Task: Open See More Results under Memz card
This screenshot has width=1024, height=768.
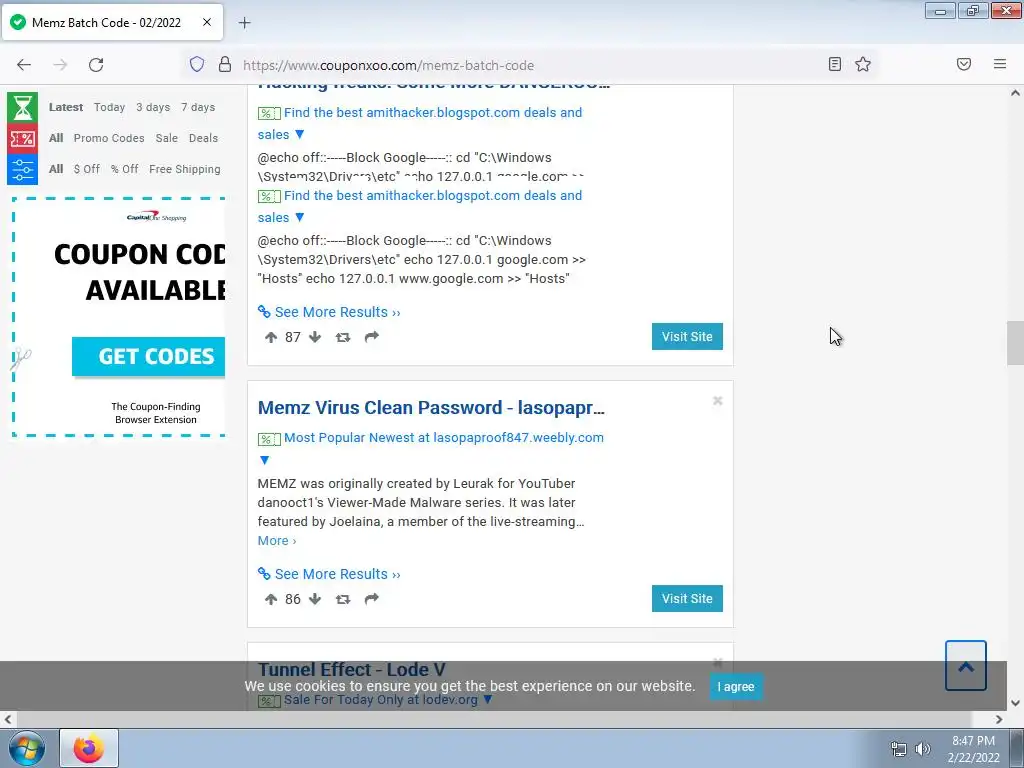Action: tap(337, 574)
